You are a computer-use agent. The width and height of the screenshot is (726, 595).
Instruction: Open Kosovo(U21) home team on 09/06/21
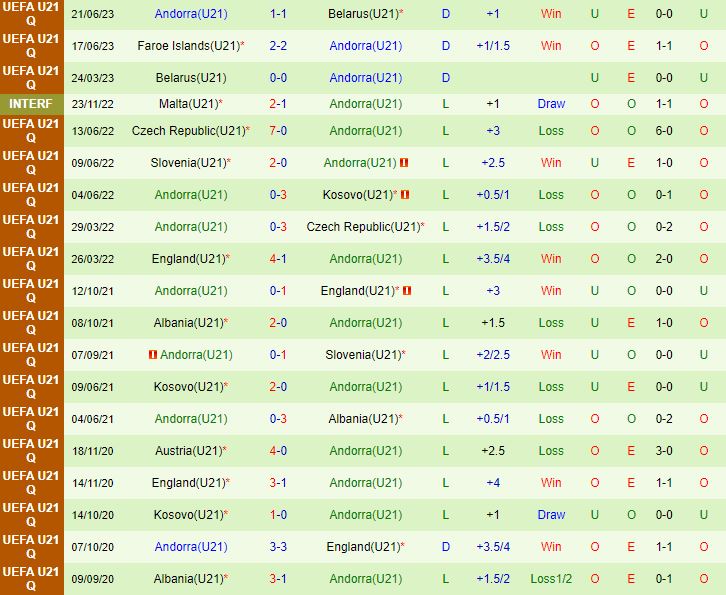pyautogui.click(x=189, y=387)
